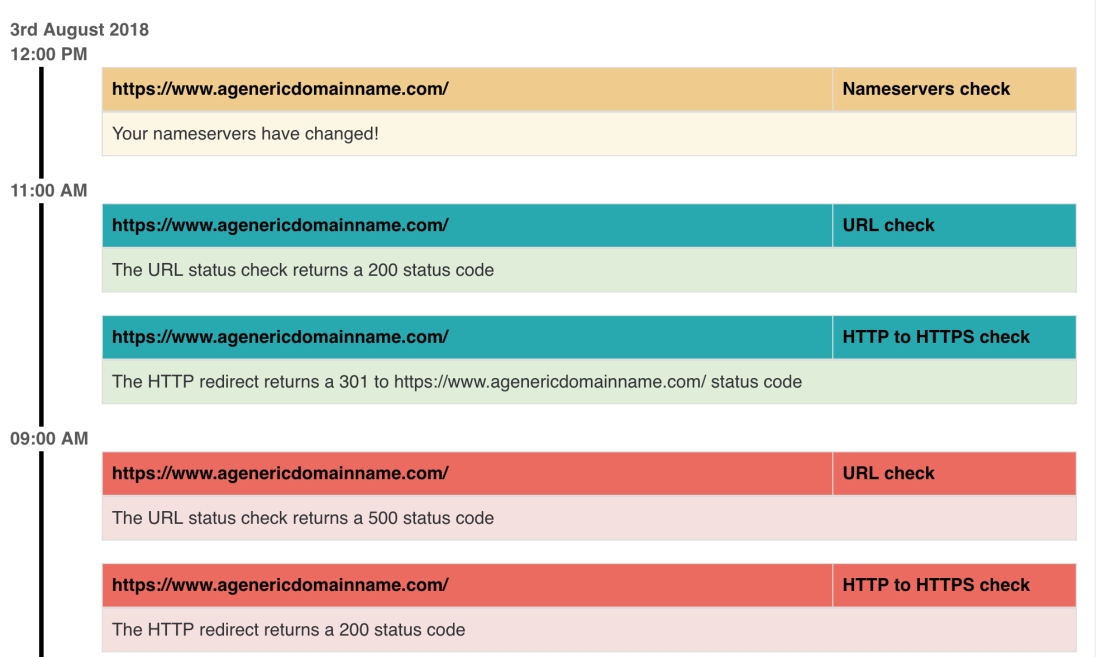Select the red URL check label
The height and width of the screenshot is (657, 1096).
[x=888, y=473]
